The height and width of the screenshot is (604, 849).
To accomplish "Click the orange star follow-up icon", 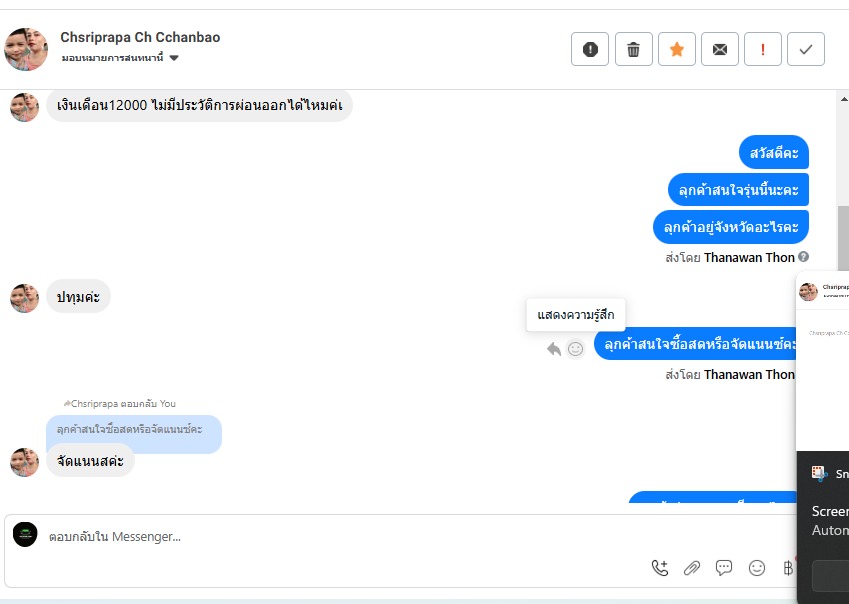I will (x=677, y=49).
